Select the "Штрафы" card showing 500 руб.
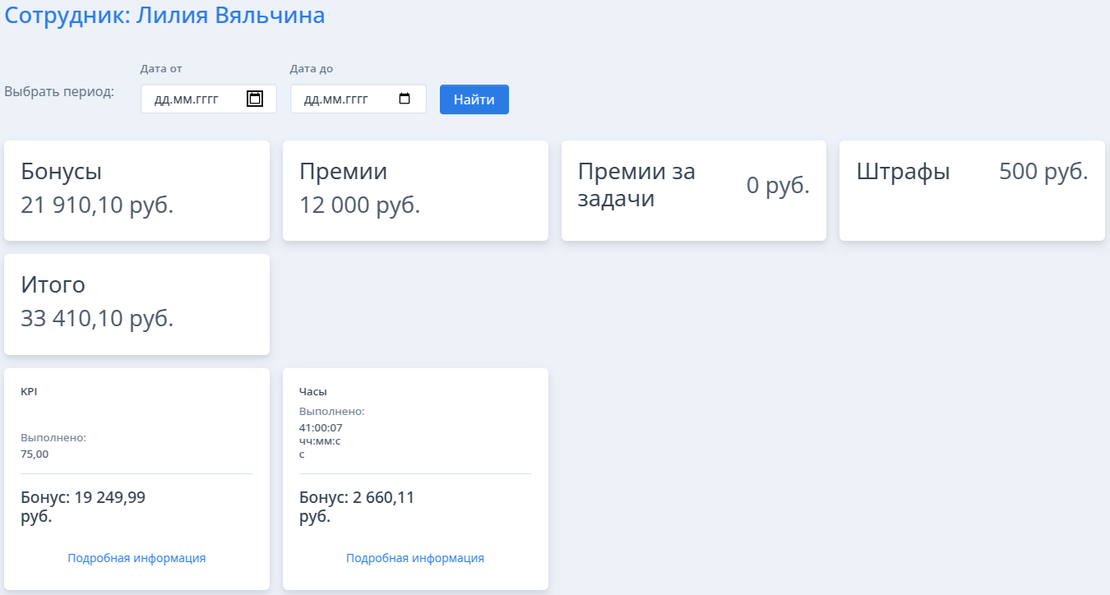Screen dimensions: 1110x595 coord(971,190)
